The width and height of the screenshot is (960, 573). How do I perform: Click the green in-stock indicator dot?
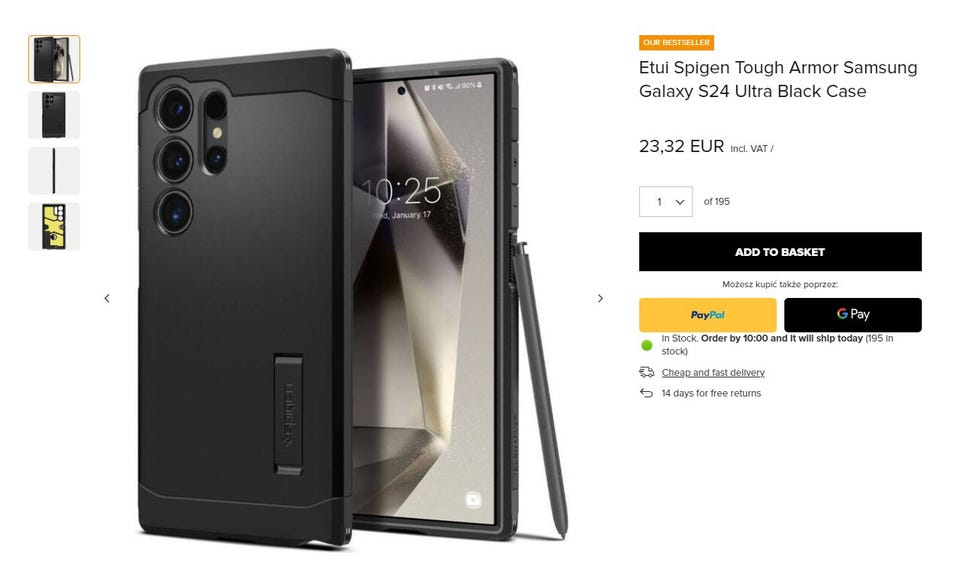pos(647,345)
